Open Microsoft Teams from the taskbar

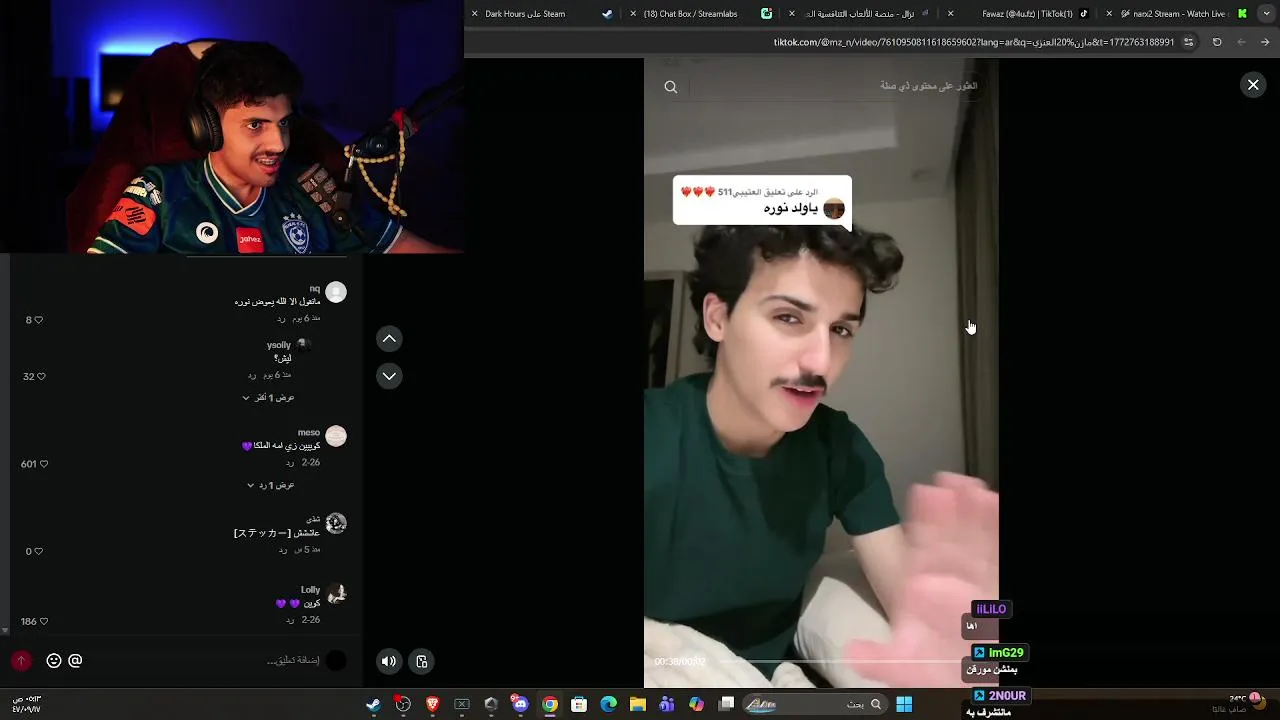[x=667, y=704]
